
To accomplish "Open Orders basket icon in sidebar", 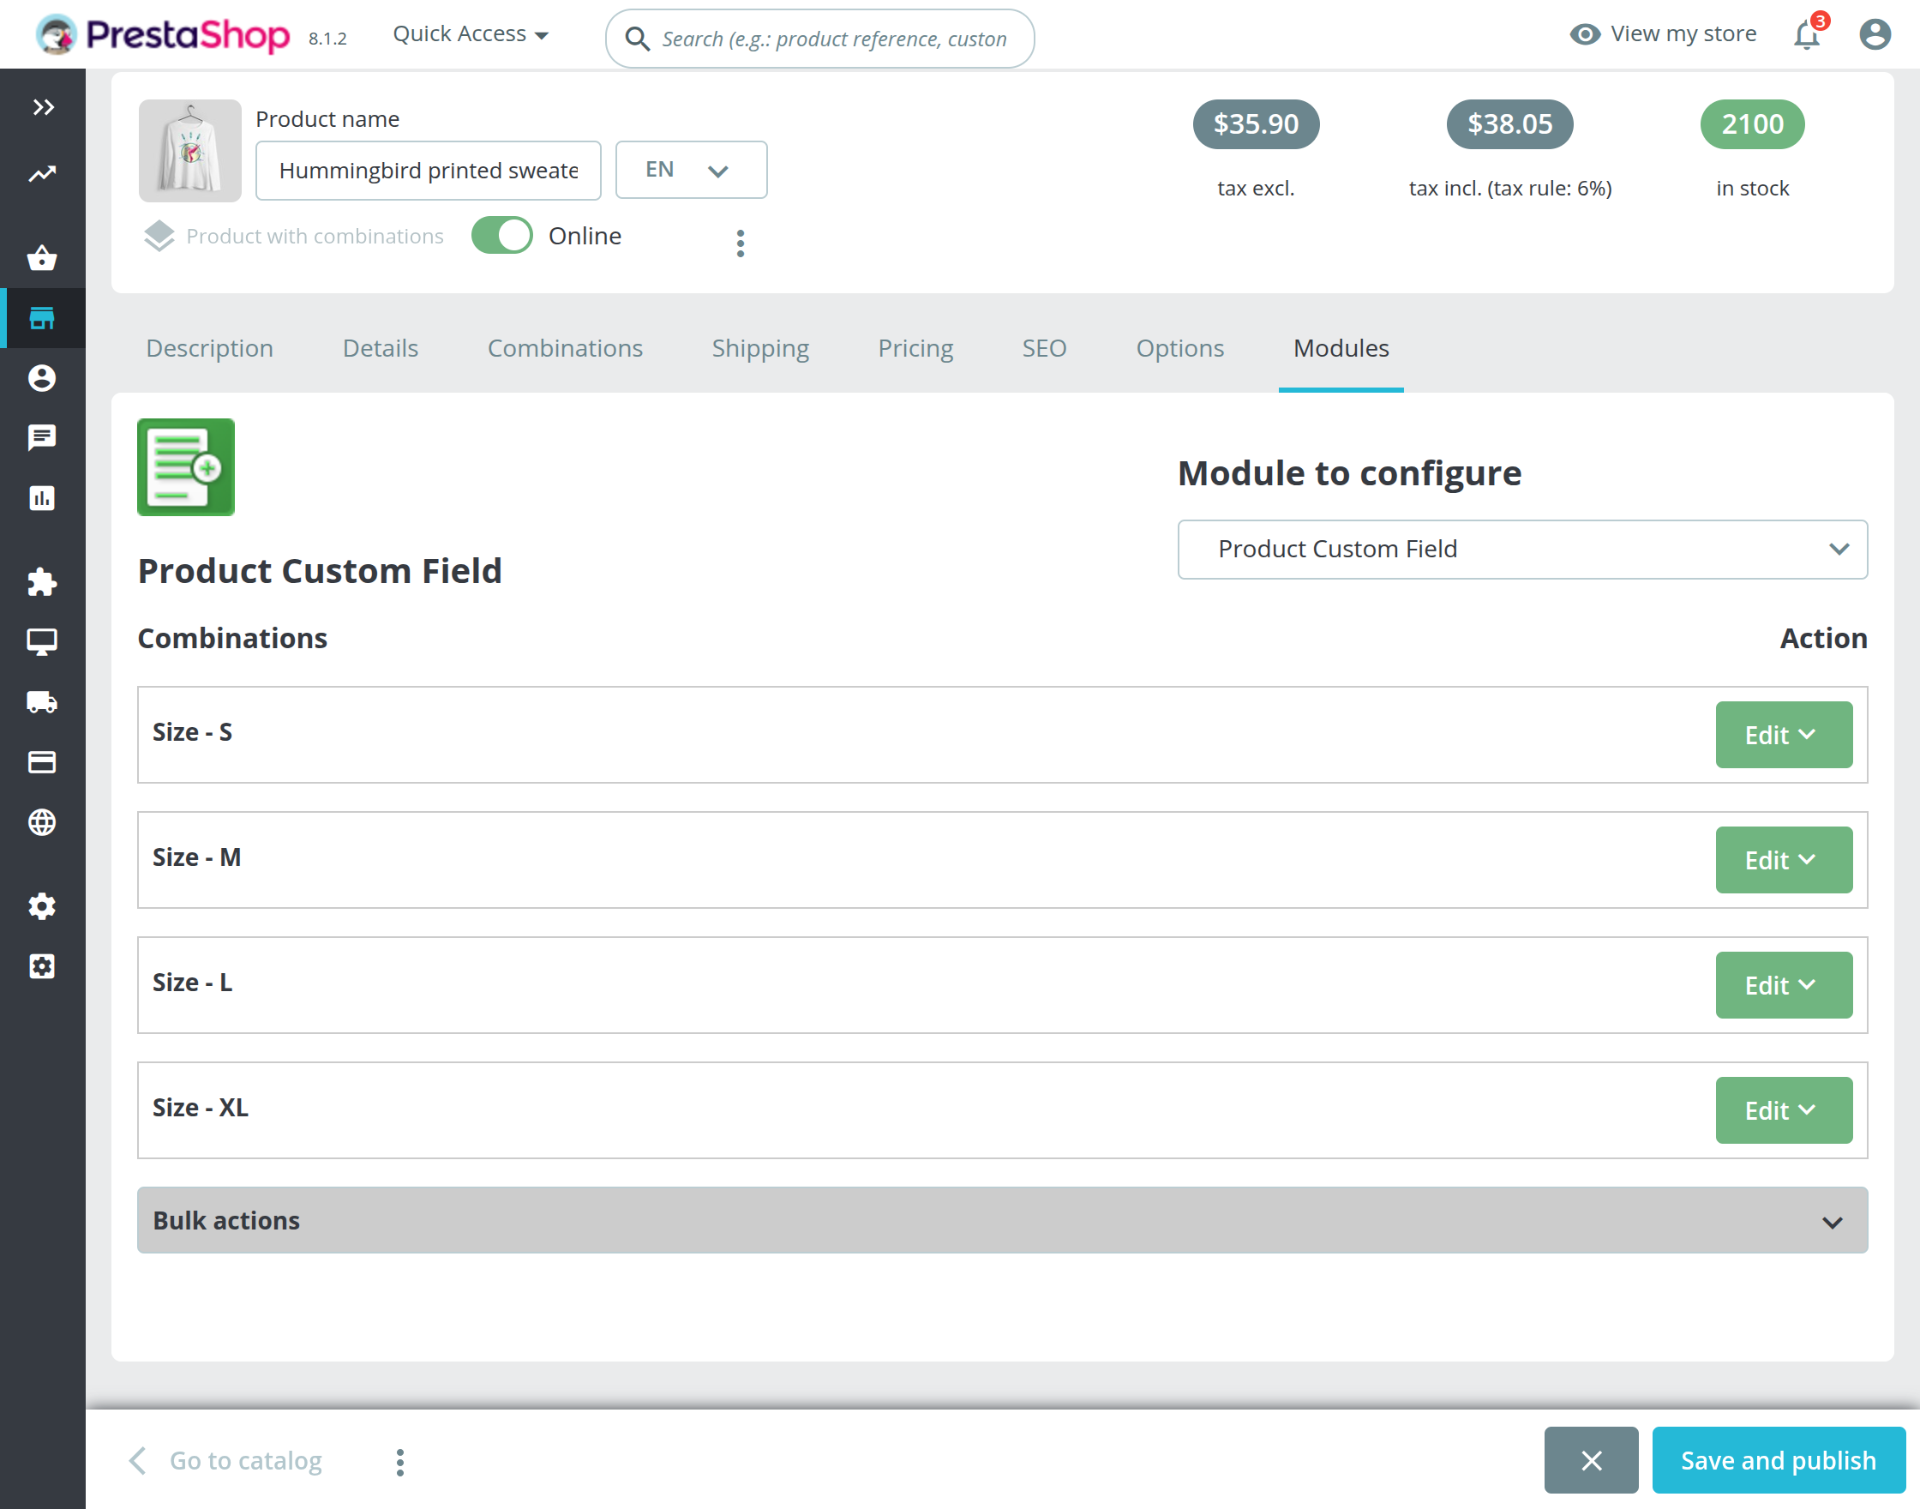I will coord(42,258).
